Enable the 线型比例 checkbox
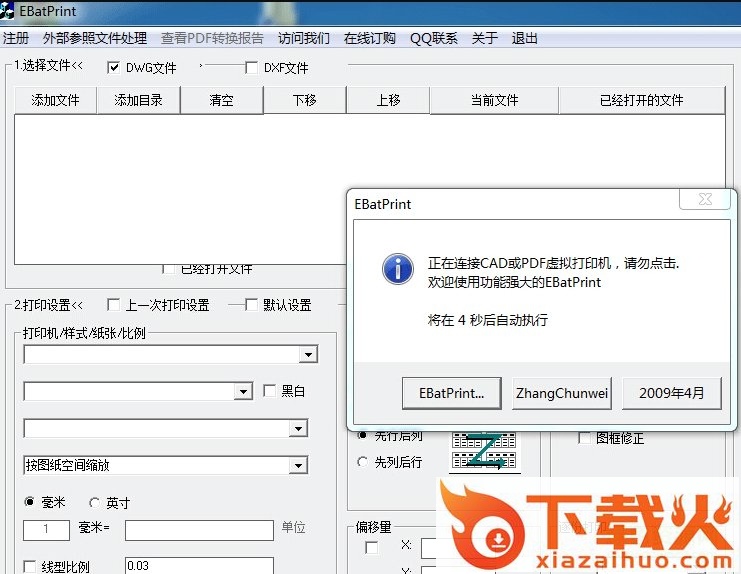Screen dimensions: 741x574 coord(29,566)
